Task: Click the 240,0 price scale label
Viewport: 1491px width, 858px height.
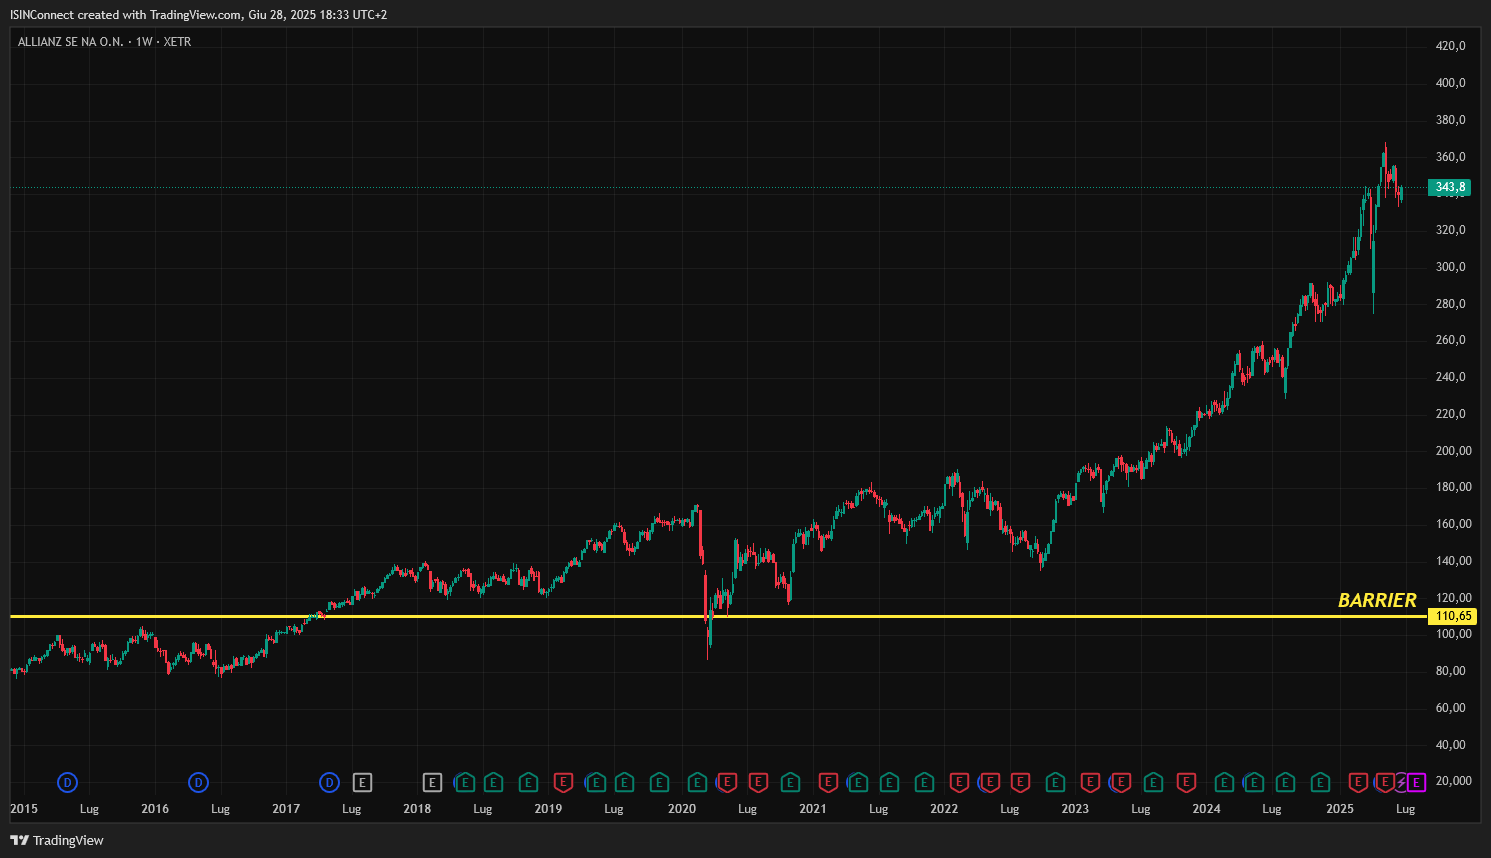Action: click(1451, 377)
